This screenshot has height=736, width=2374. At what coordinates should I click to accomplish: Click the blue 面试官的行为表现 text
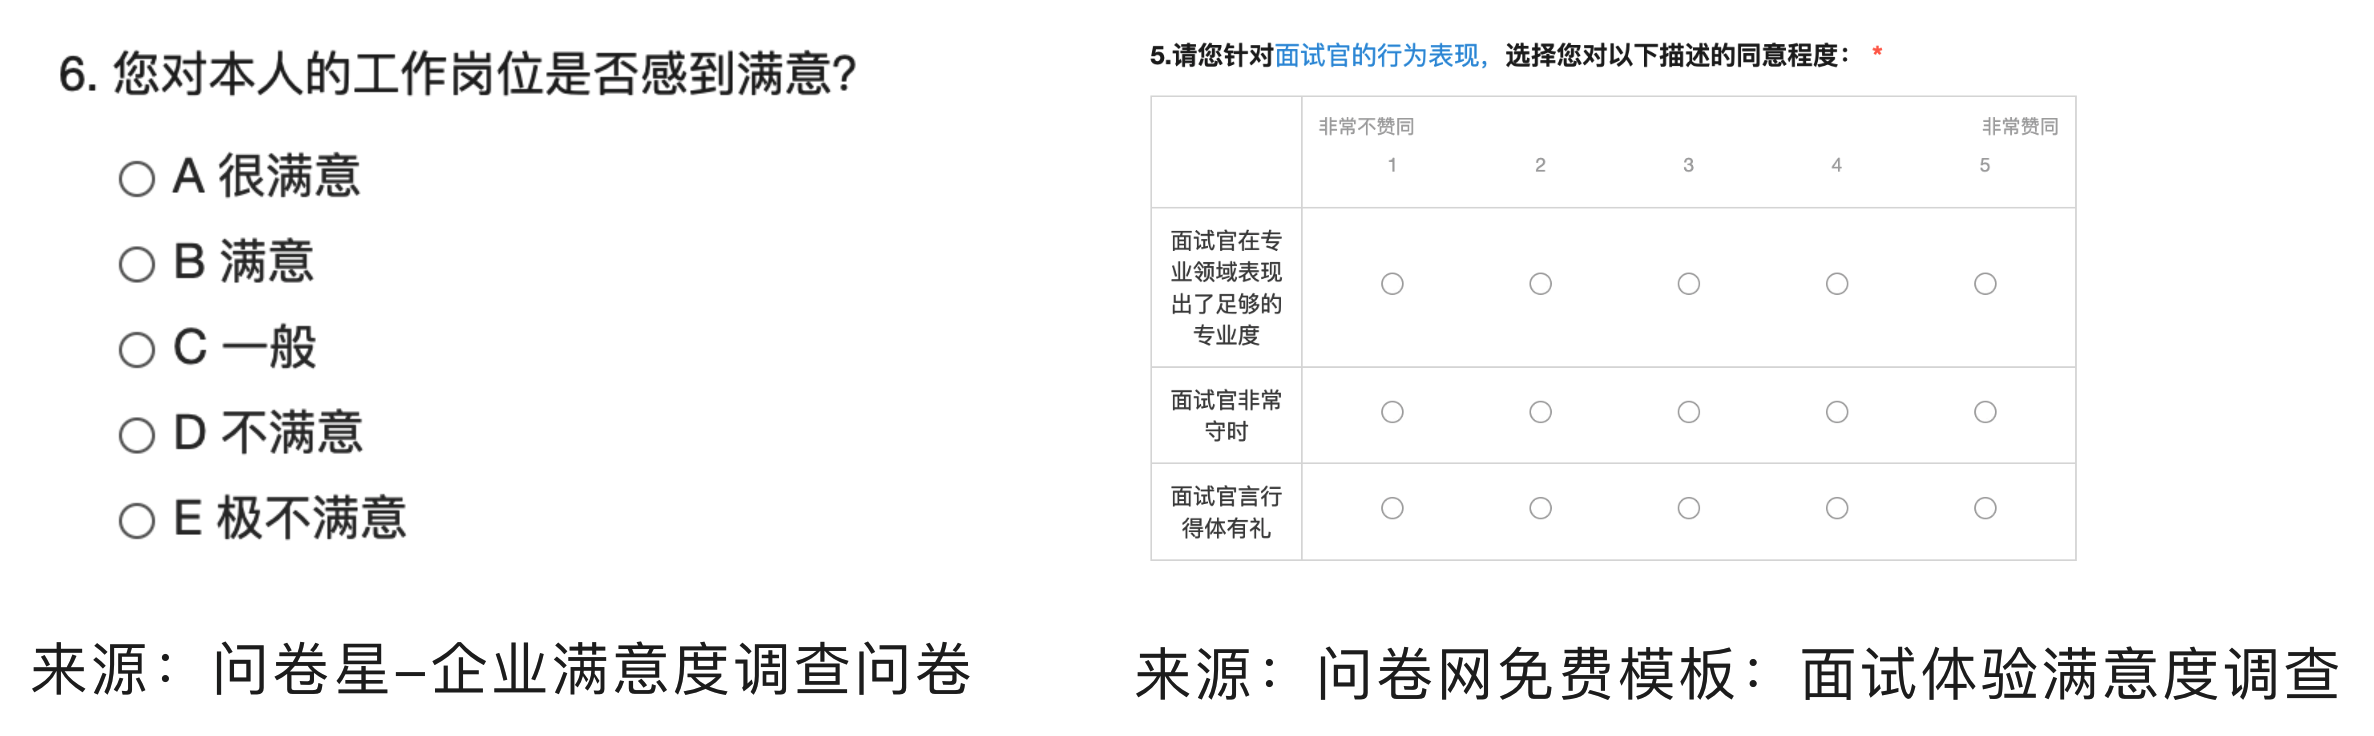coord(1377,56)
